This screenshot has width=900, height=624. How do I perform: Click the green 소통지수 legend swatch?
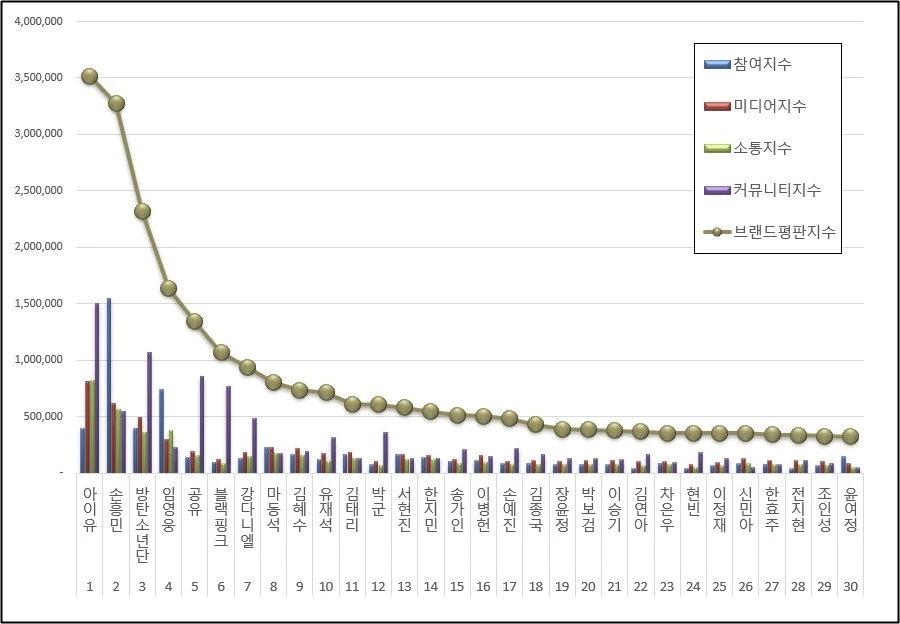click(716, 148)
